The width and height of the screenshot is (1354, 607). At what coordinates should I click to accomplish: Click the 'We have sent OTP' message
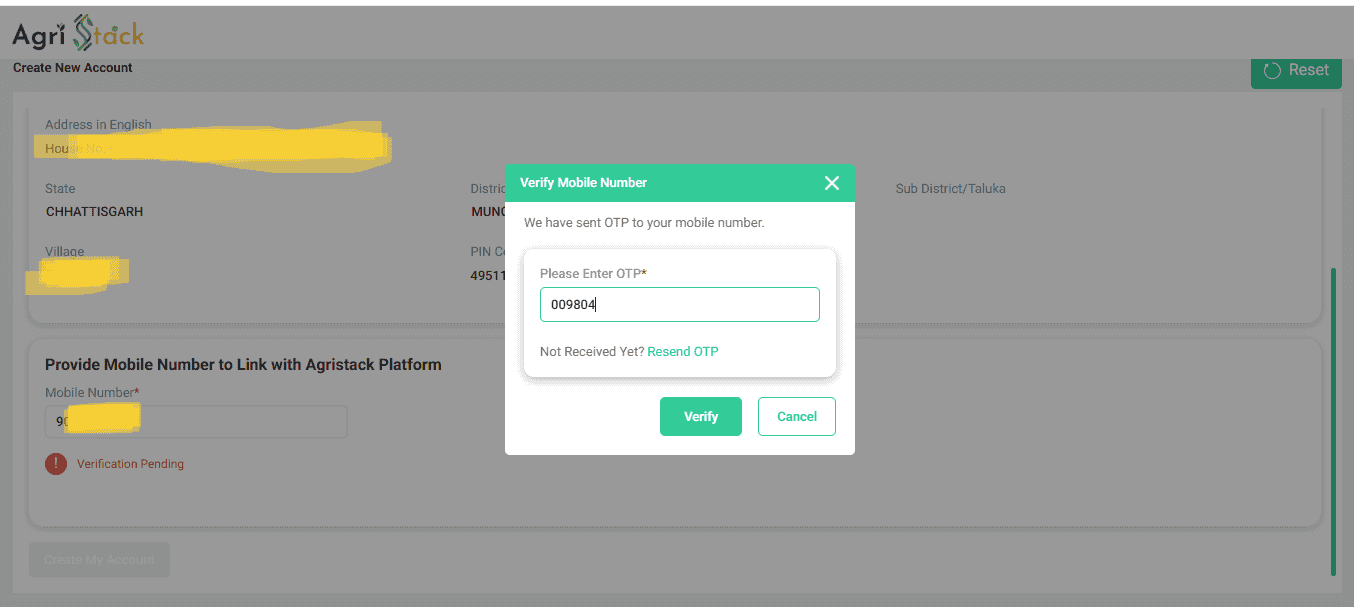pos(644,223)
